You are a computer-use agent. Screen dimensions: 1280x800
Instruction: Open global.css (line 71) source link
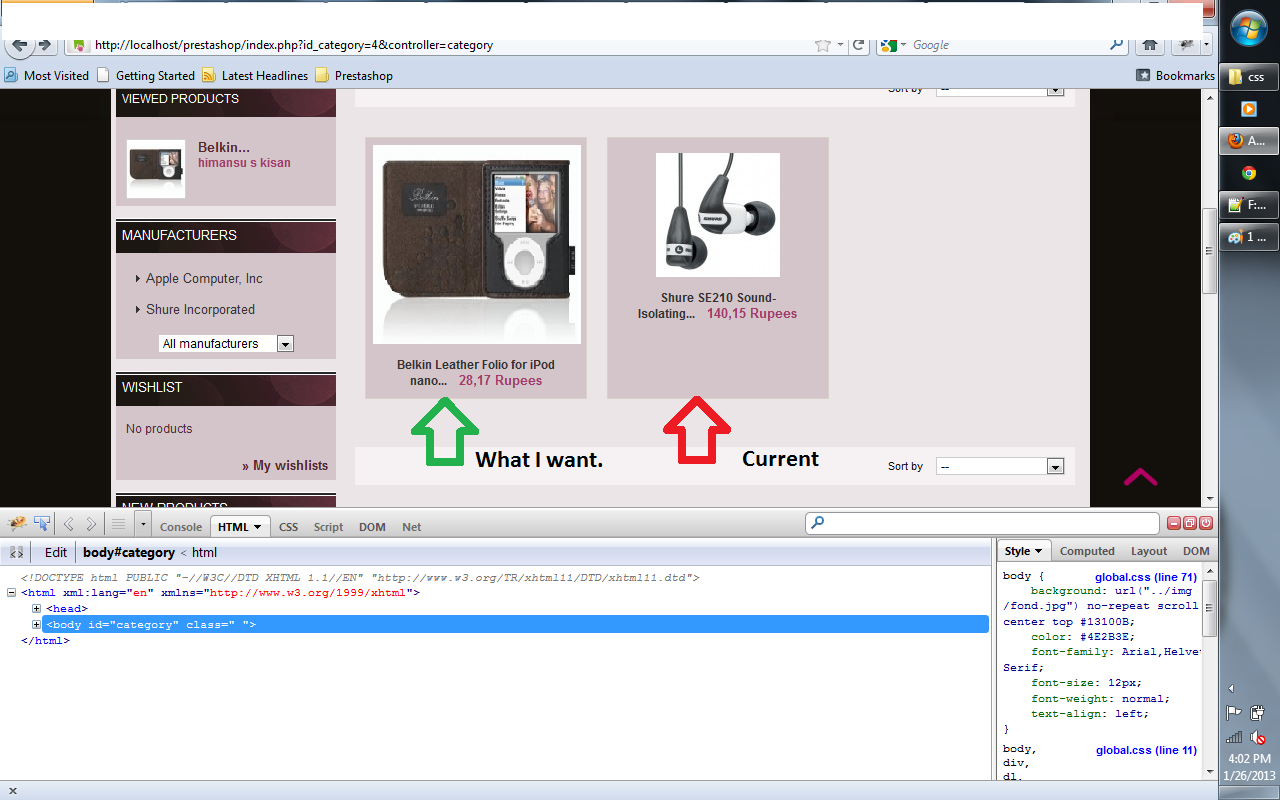point(1146,577)
